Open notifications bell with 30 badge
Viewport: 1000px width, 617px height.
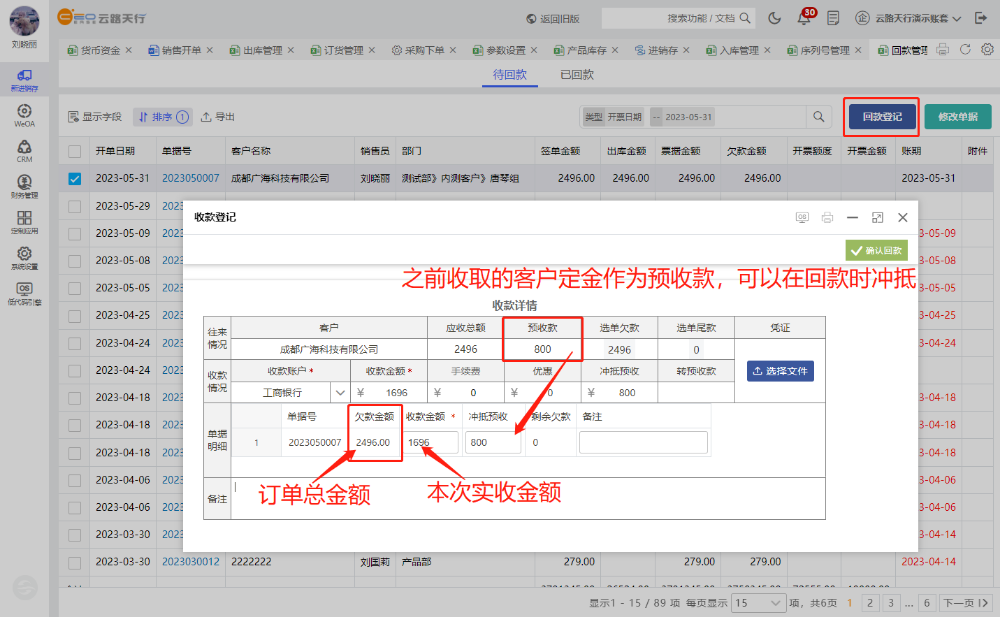pos(804,17)
